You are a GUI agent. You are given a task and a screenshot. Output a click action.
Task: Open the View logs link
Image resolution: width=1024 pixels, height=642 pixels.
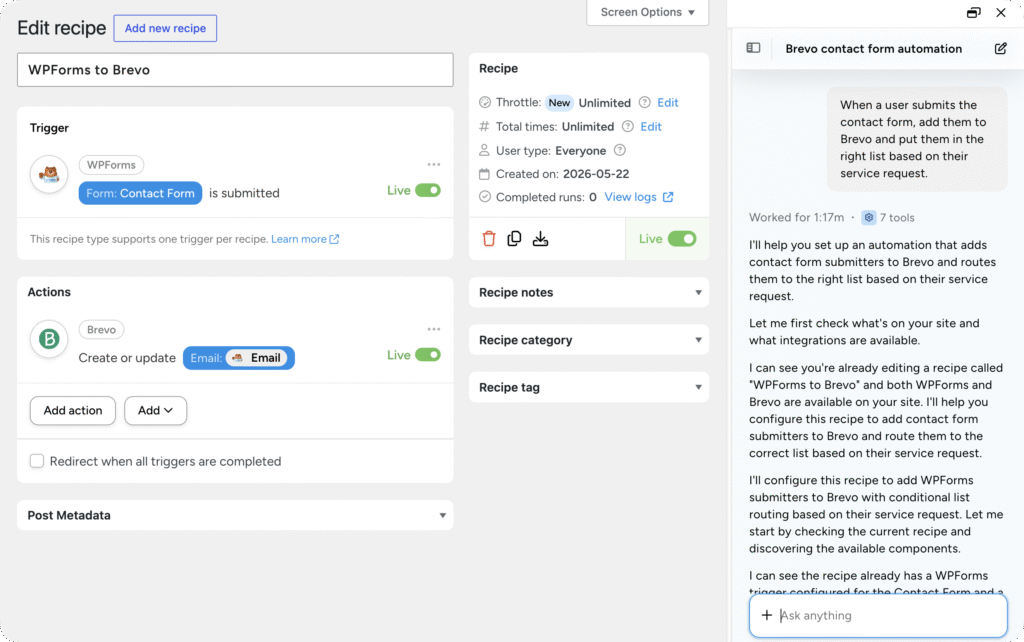pyautogui.click(x=630, y=197)
